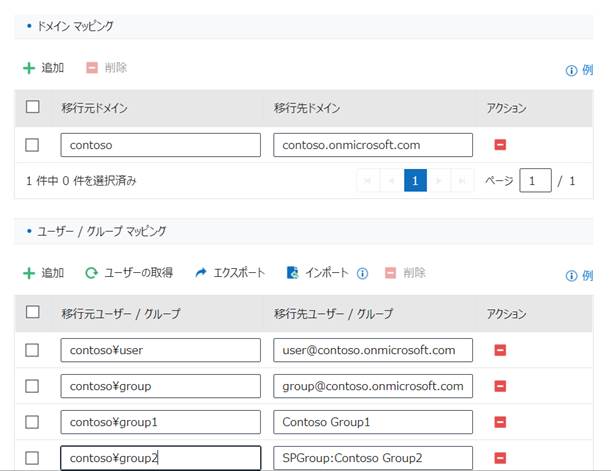
Task: Click the 削除 button in user mapping toolbar
Action: [x=405, y=273]
